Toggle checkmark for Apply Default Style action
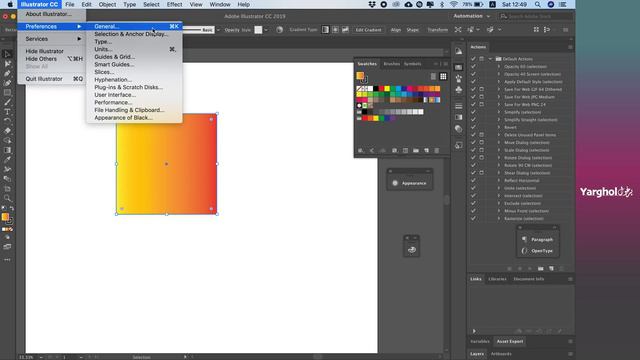640x360 pixels. pos(473,82)
